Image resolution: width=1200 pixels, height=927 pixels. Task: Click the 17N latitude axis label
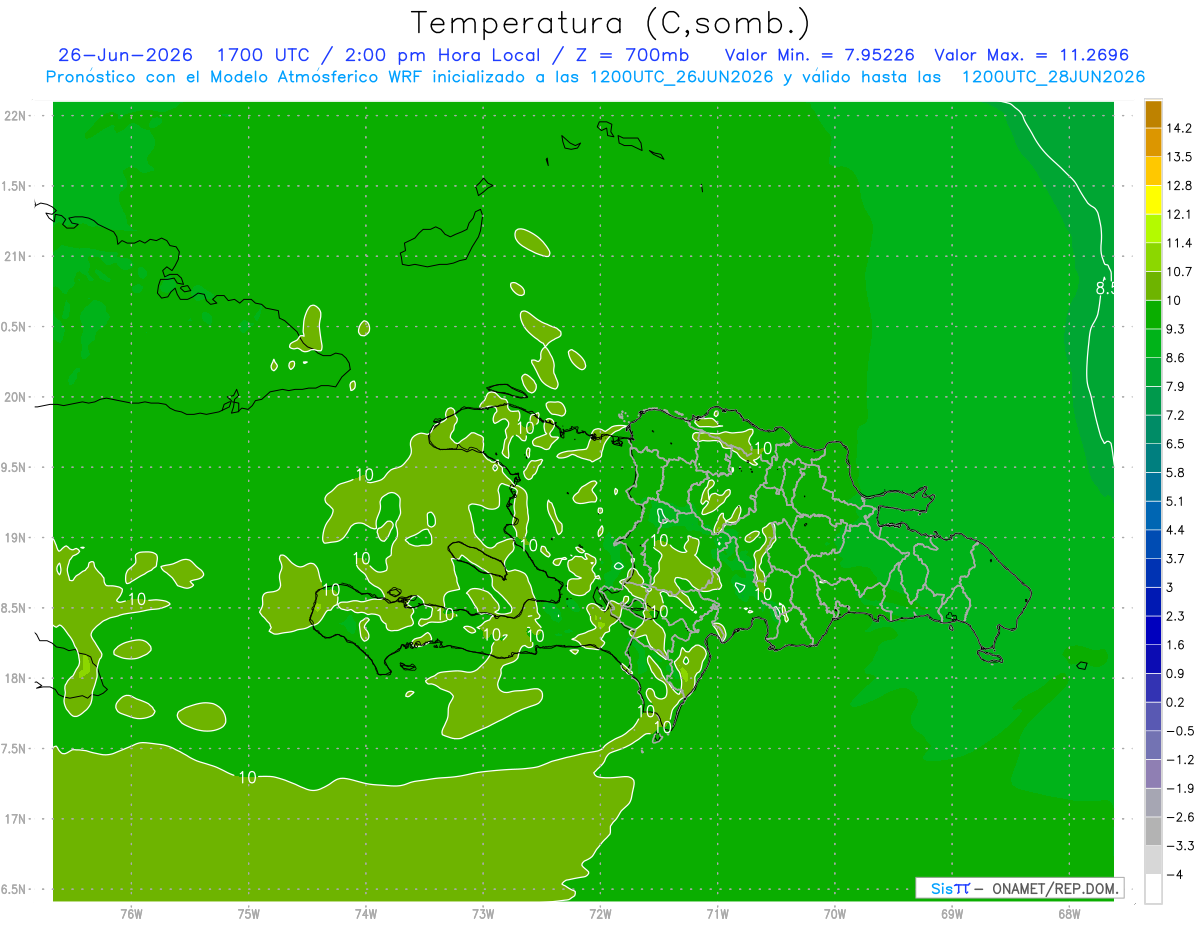coord(16,819)
